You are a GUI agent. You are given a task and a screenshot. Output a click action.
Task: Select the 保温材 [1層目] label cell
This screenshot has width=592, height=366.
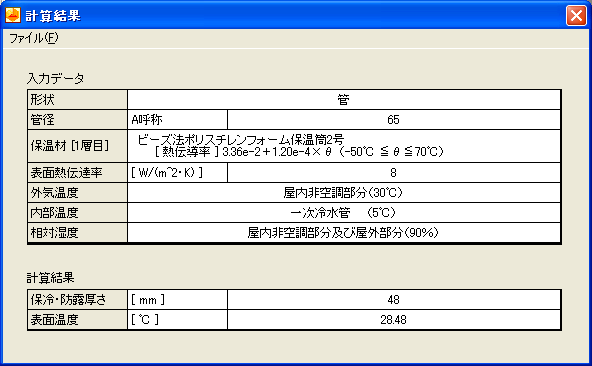pos(77,146)
